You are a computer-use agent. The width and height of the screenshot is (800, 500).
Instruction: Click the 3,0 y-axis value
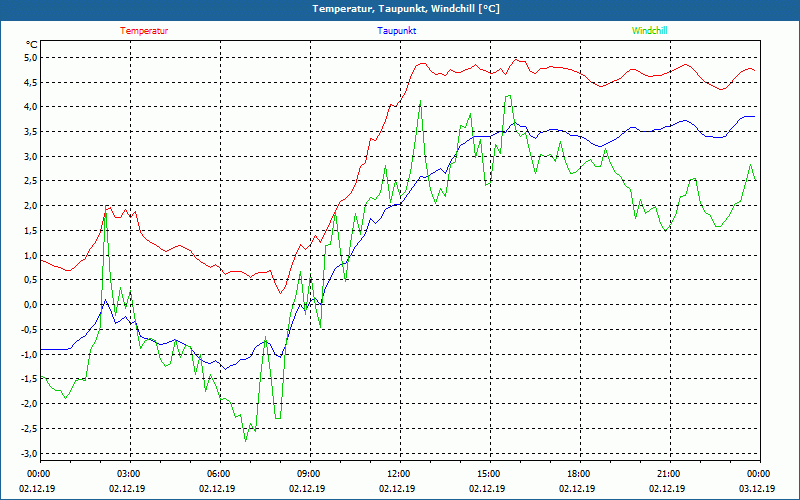coord(31,156)
